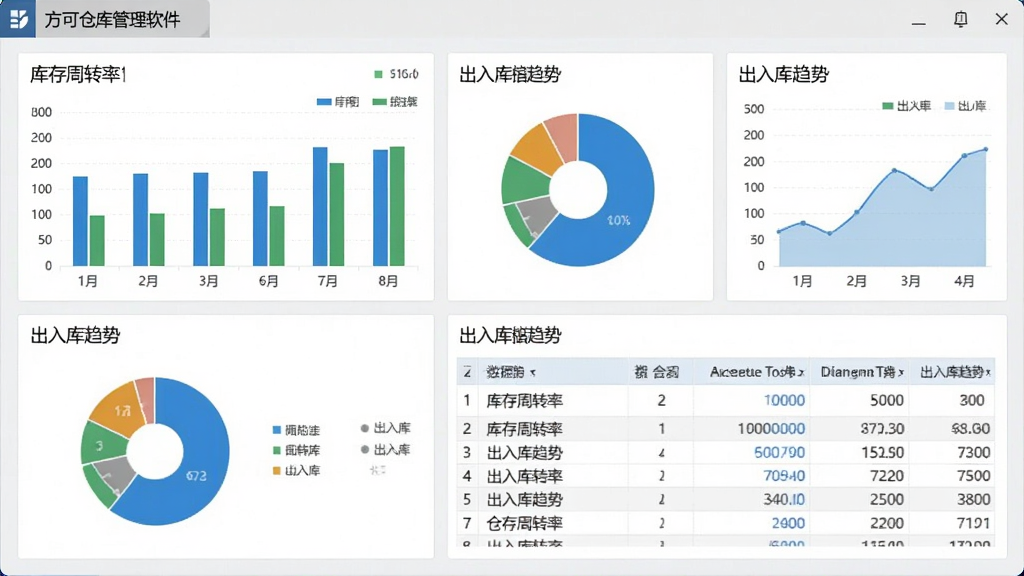Screen dimensions: 1024x576
Task: Click the 6月 label on the bar chart axis
Action: [268, 281]
